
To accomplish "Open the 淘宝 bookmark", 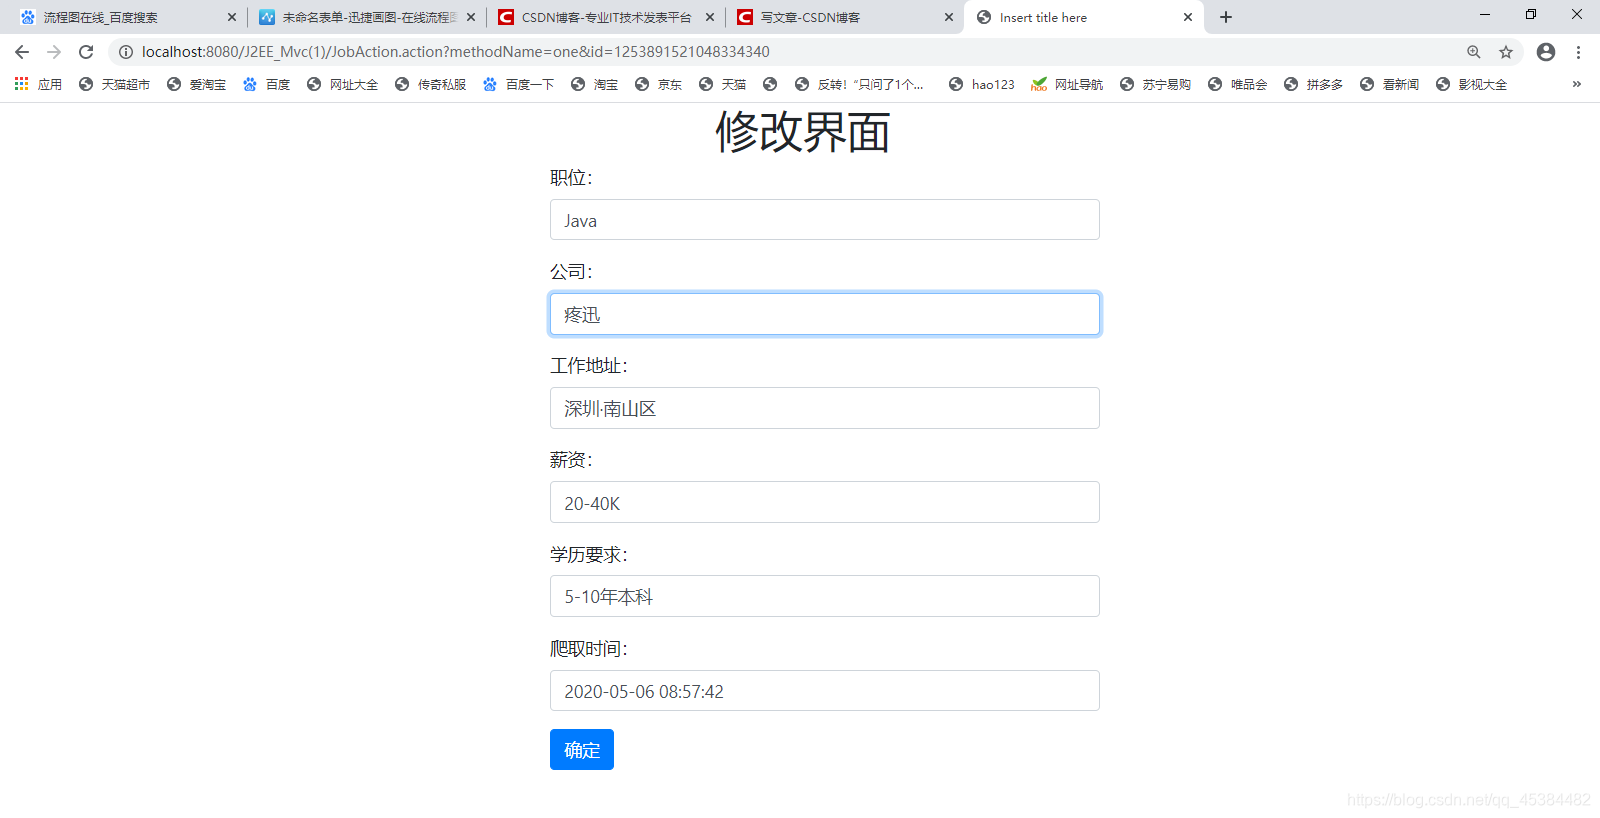I will click(x=594, y=84).
